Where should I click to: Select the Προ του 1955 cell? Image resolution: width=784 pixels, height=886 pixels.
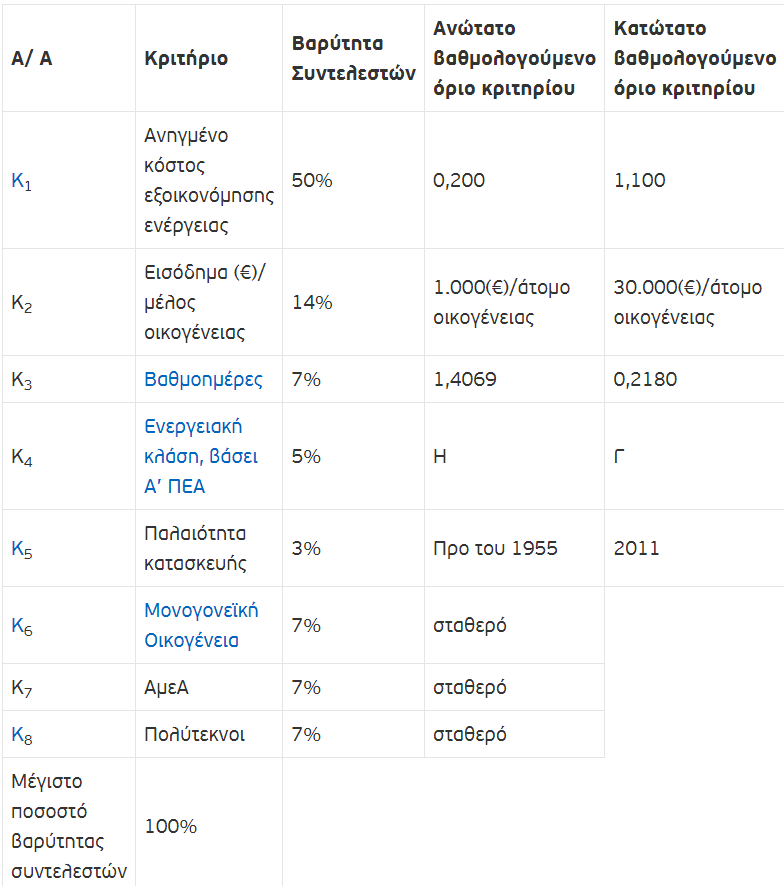click(x=495, y=548)
